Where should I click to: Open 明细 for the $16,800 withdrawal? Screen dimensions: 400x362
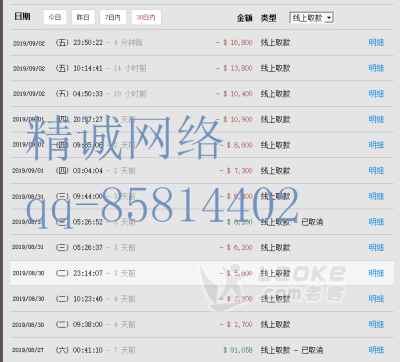coord(376,42)
